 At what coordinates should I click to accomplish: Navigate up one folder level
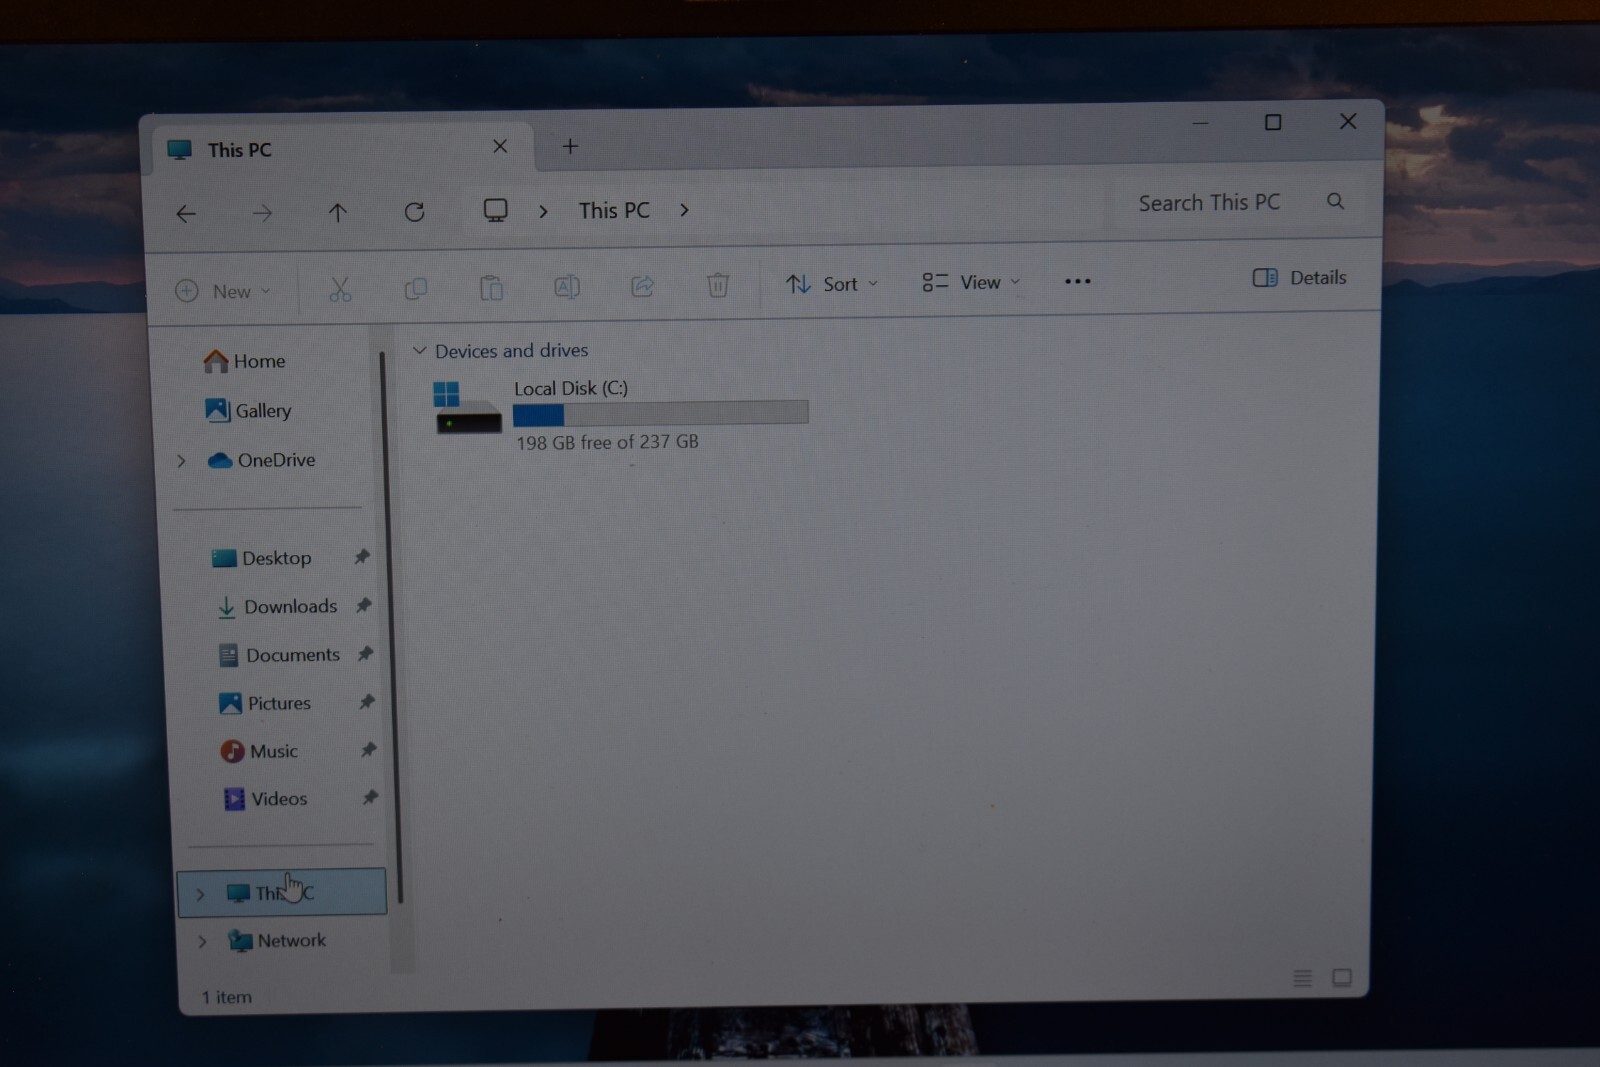click(x=338, y=213)
